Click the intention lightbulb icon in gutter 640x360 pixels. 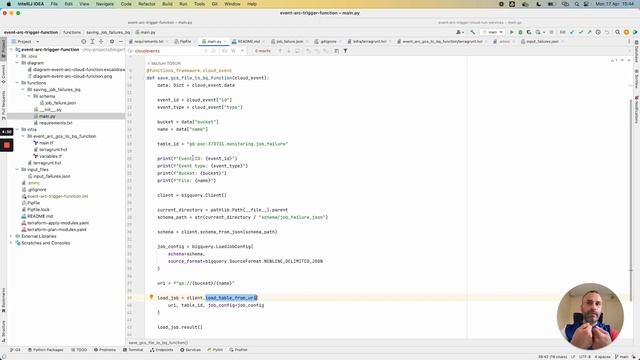tap(151, 297)
